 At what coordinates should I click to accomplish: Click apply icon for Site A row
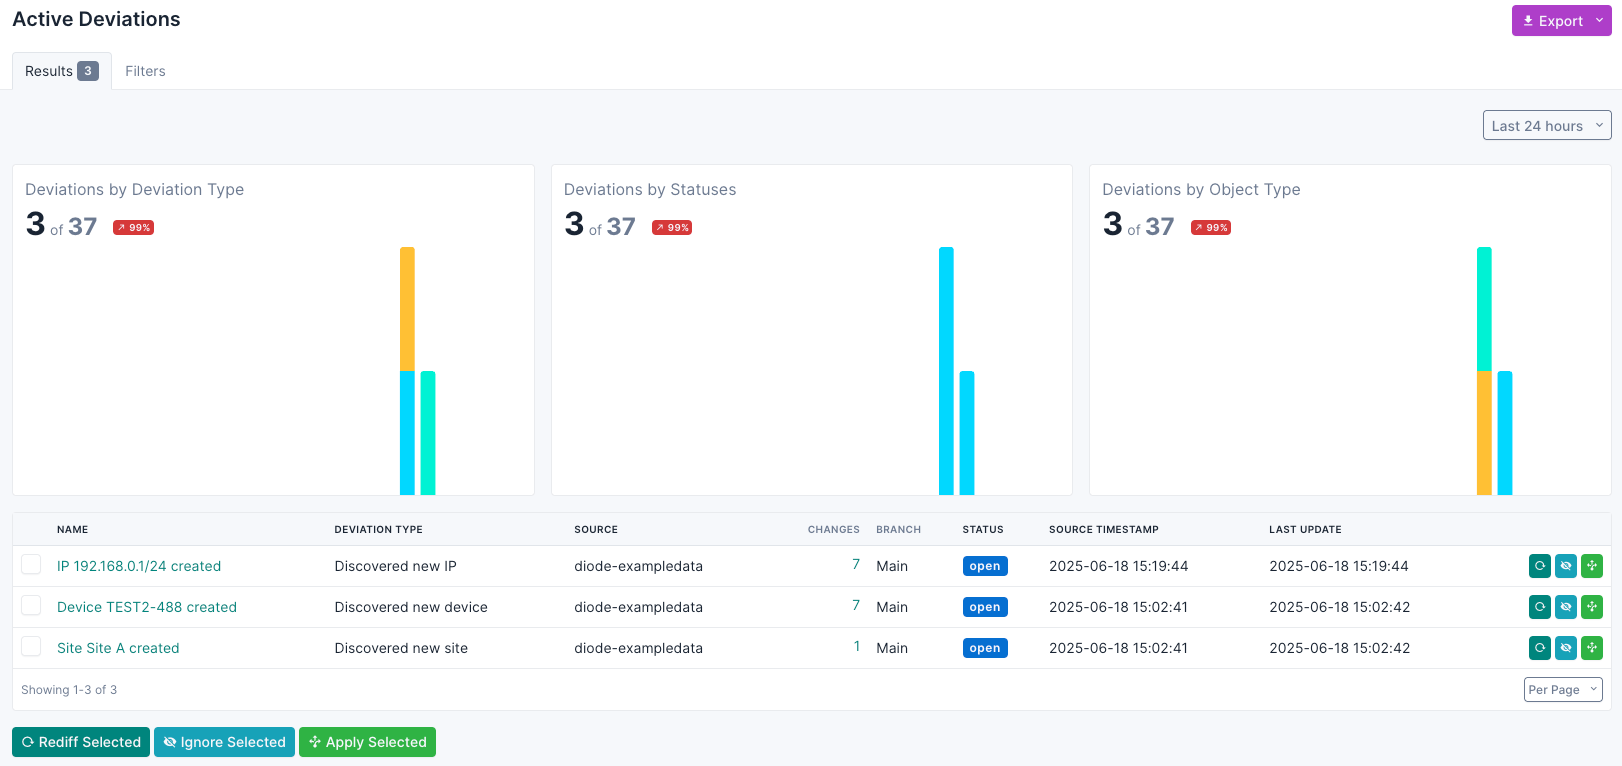tap(1592, 648)
